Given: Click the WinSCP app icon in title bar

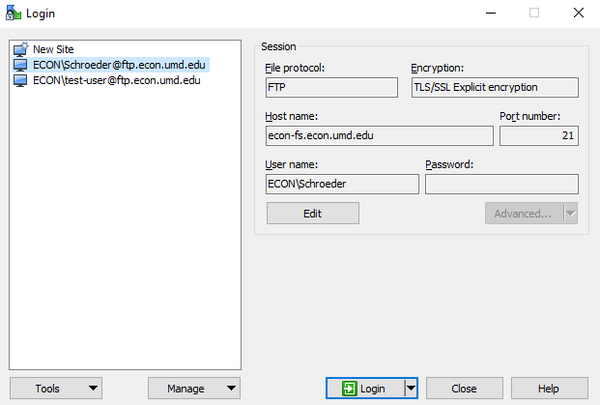Looking at the screenshot, I should (13, 13).
